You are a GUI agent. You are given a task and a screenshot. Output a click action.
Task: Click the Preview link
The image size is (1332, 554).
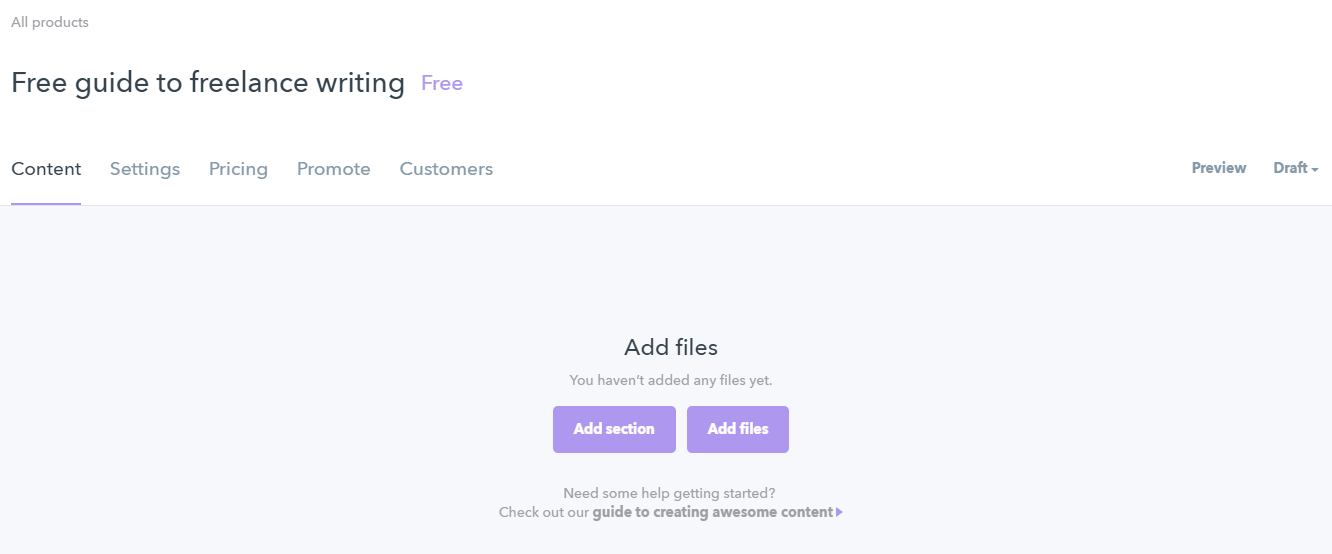pyautogui.click(x=1219, y=168)
